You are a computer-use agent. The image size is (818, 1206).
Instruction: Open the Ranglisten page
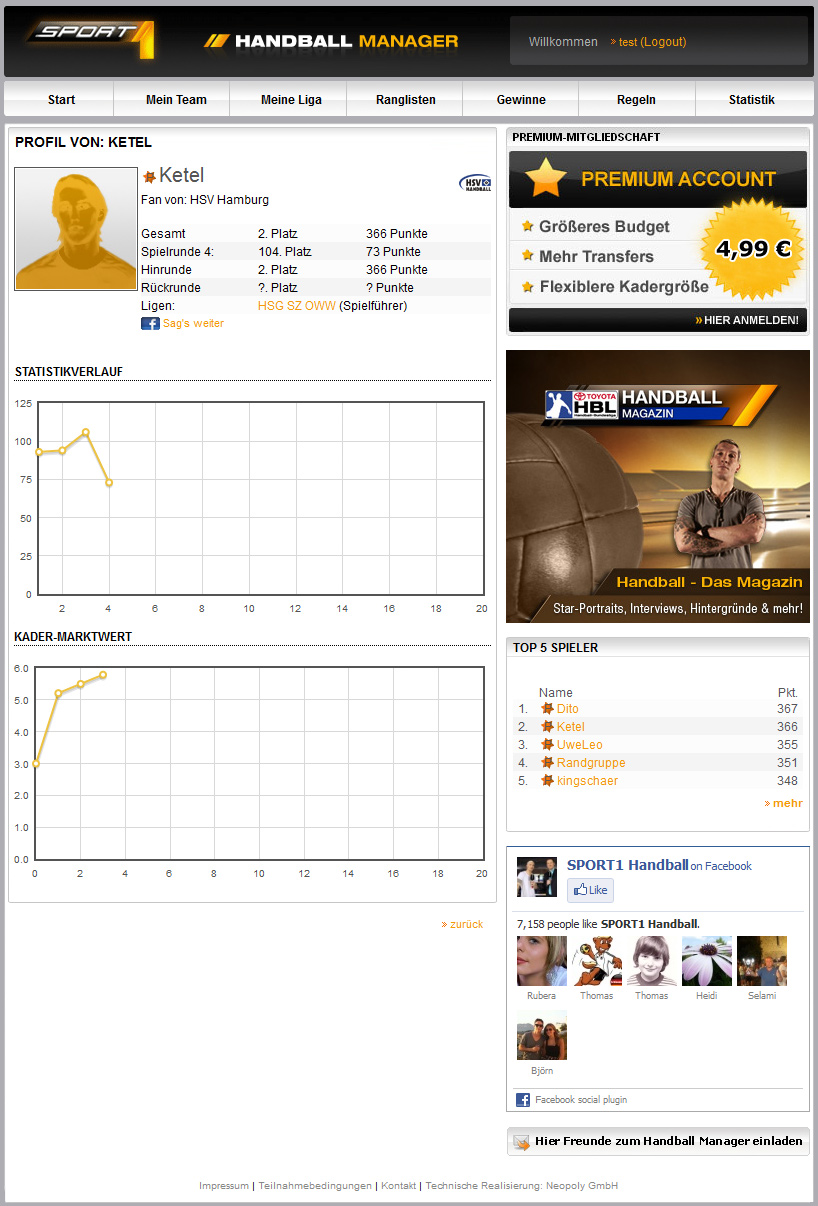[x=406, y=100]
